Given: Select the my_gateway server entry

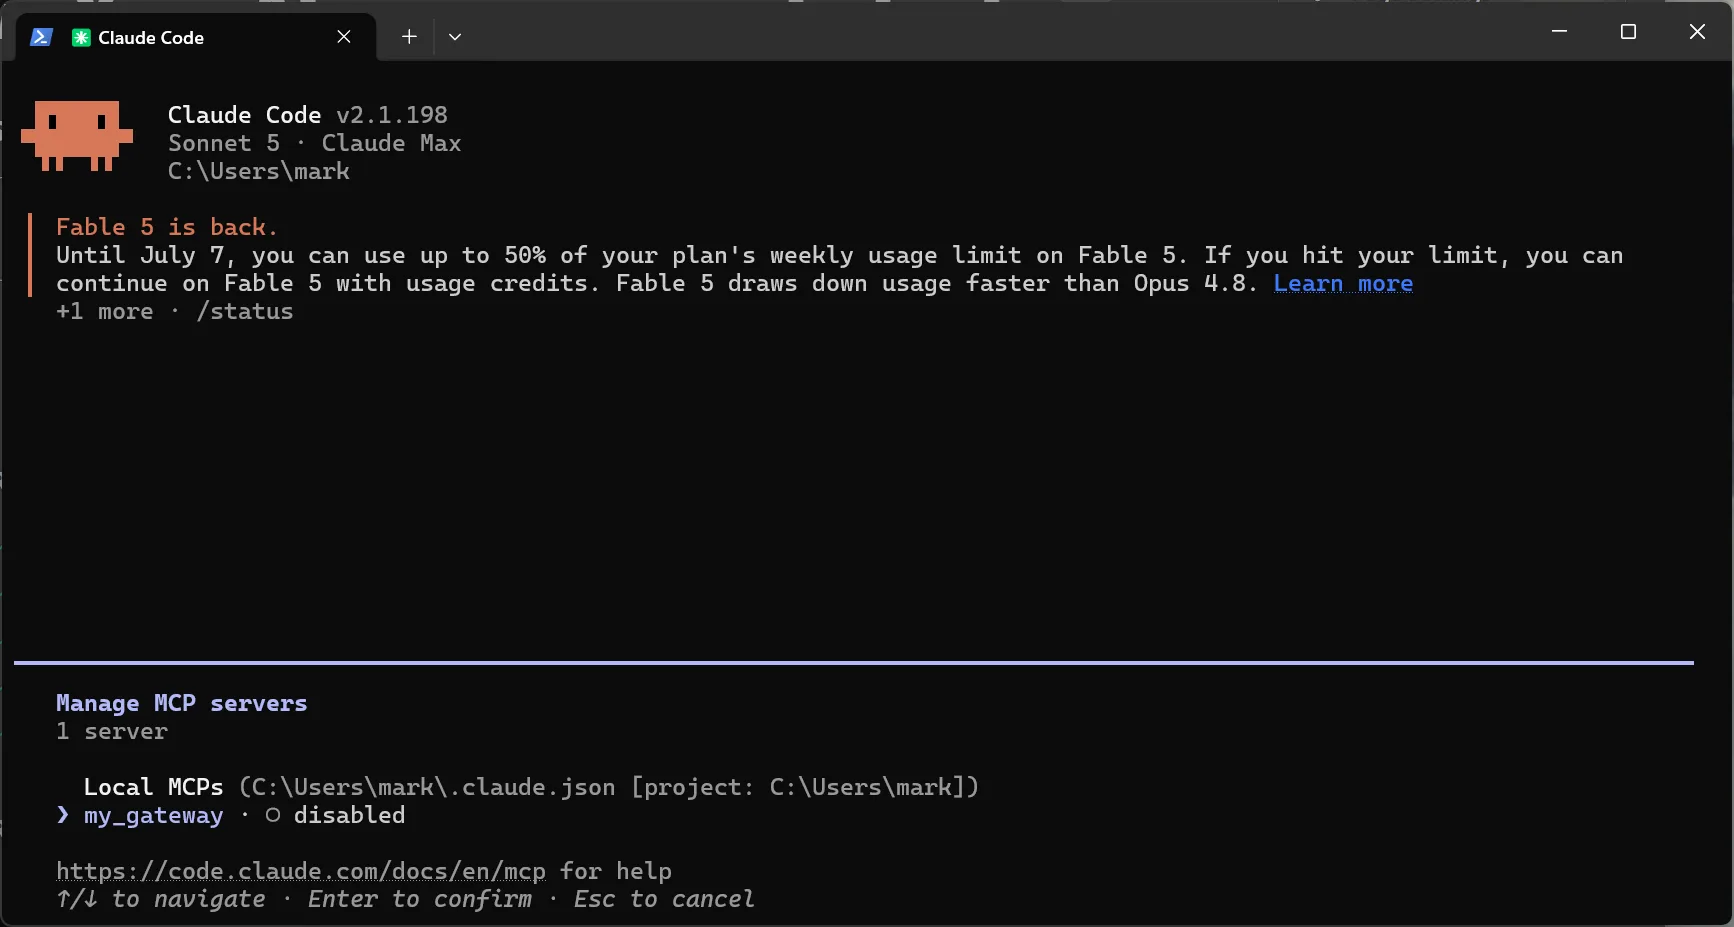Looking at the screenshot, I should click(153, 816).
